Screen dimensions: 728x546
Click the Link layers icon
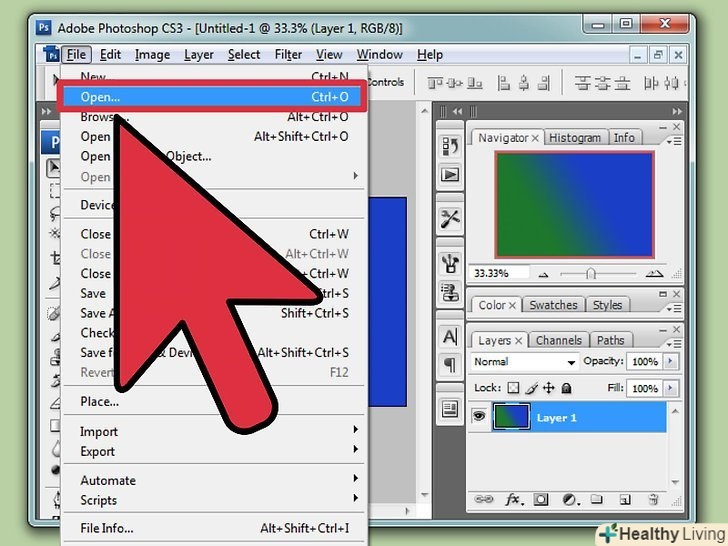[x=483, y=500]
